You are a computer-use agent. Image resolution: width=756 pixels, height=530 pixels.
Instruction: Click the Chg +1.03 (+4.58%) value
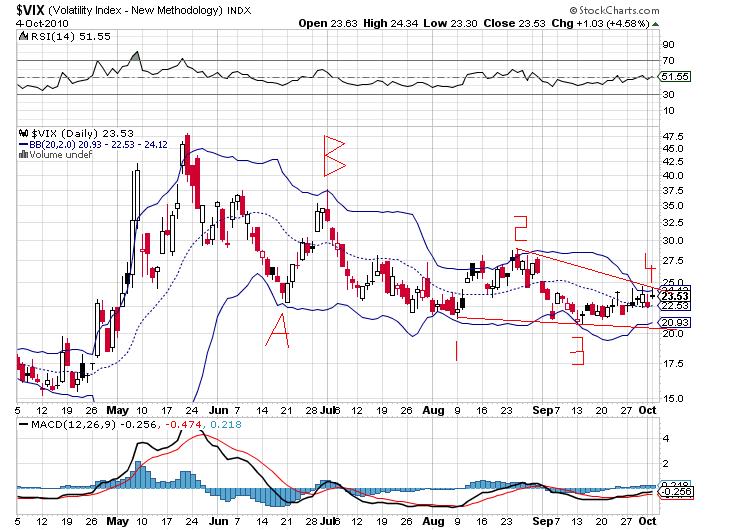[x=601, y=23]
